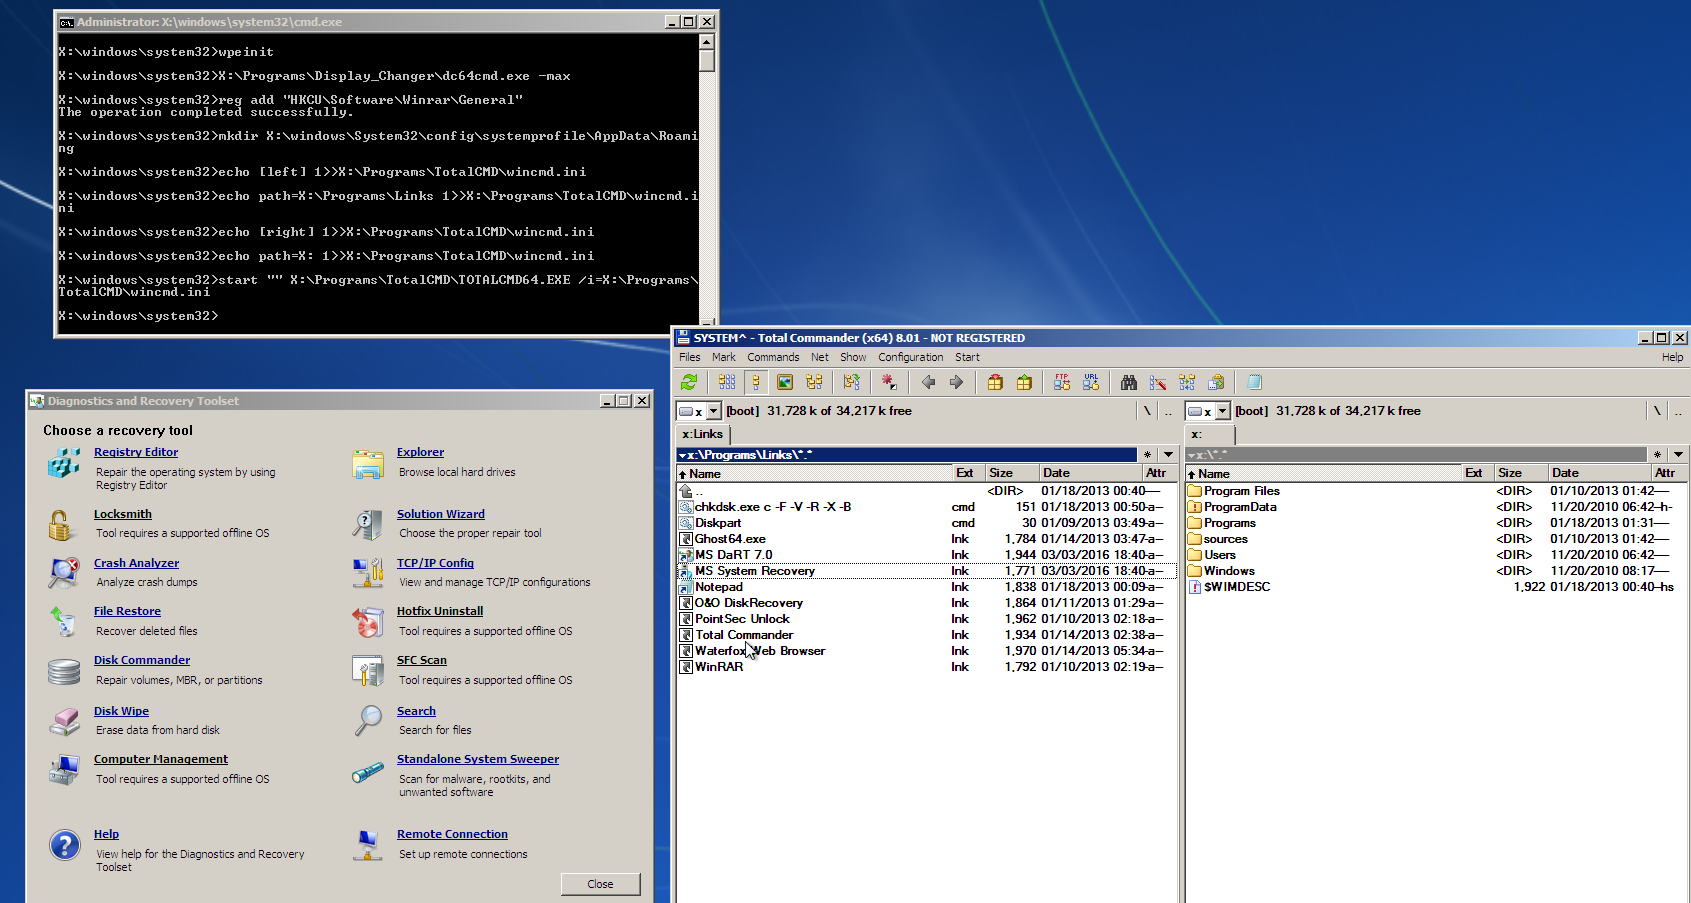The width and height of the screenshot is (1691, 903).
Task: Click the branch view toolbar icon
Action: [x=851, y=382]
